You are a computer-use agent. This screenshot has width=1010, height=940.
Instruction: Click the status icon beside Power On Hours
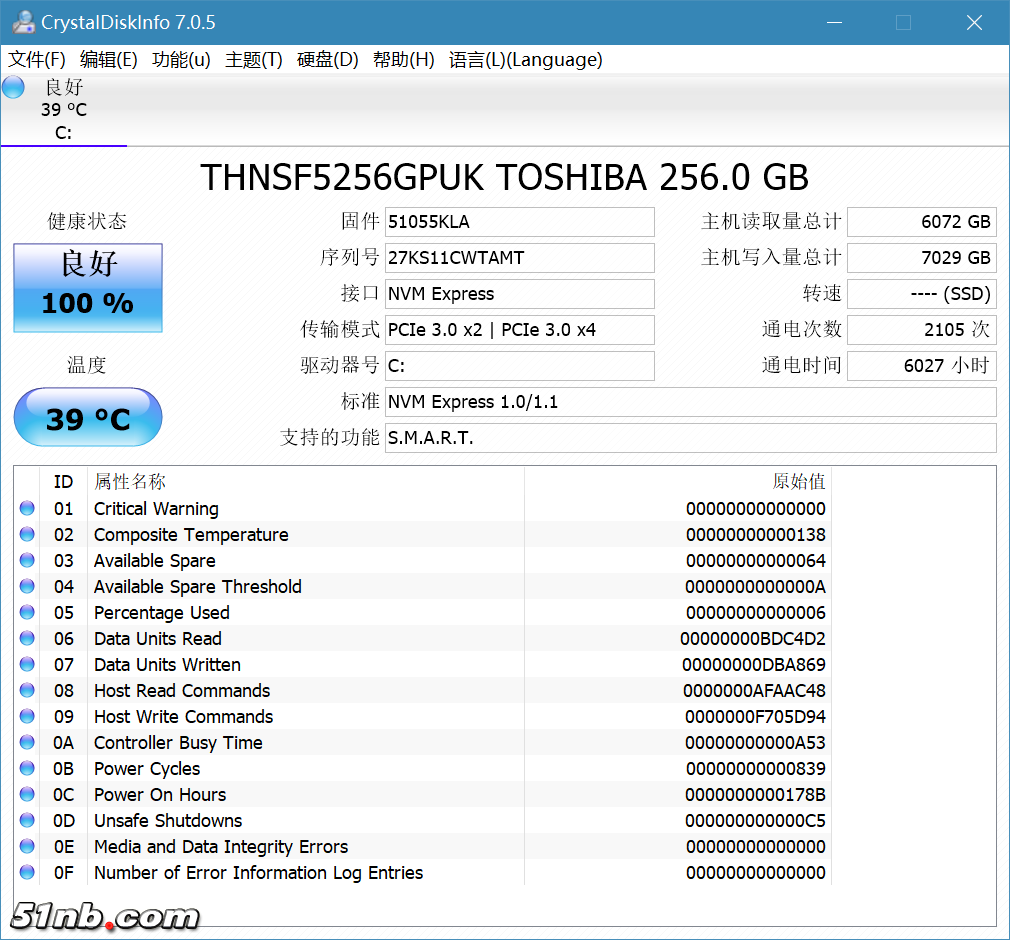point(27,795)
